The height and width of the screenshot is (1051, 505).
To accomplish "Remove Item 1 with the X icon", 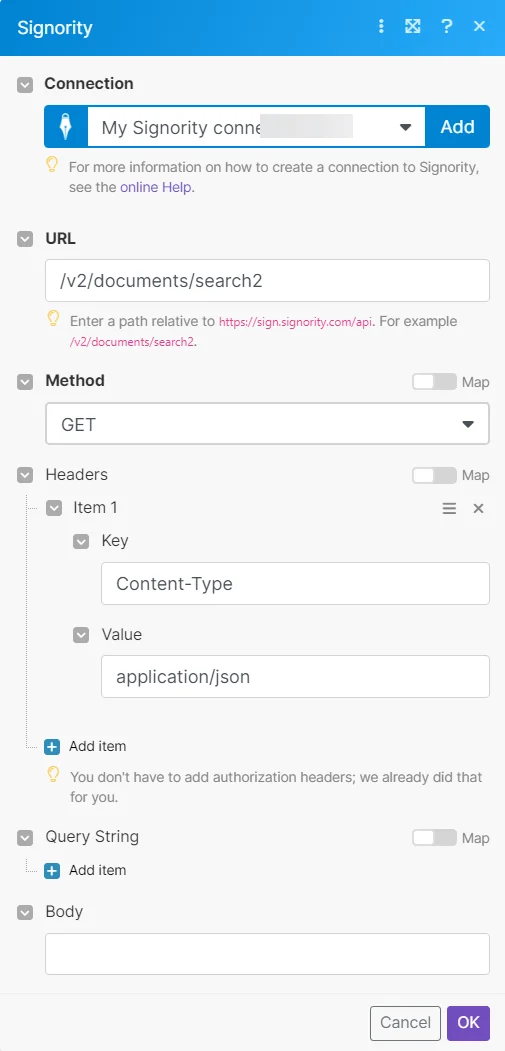I will [478, 508].
